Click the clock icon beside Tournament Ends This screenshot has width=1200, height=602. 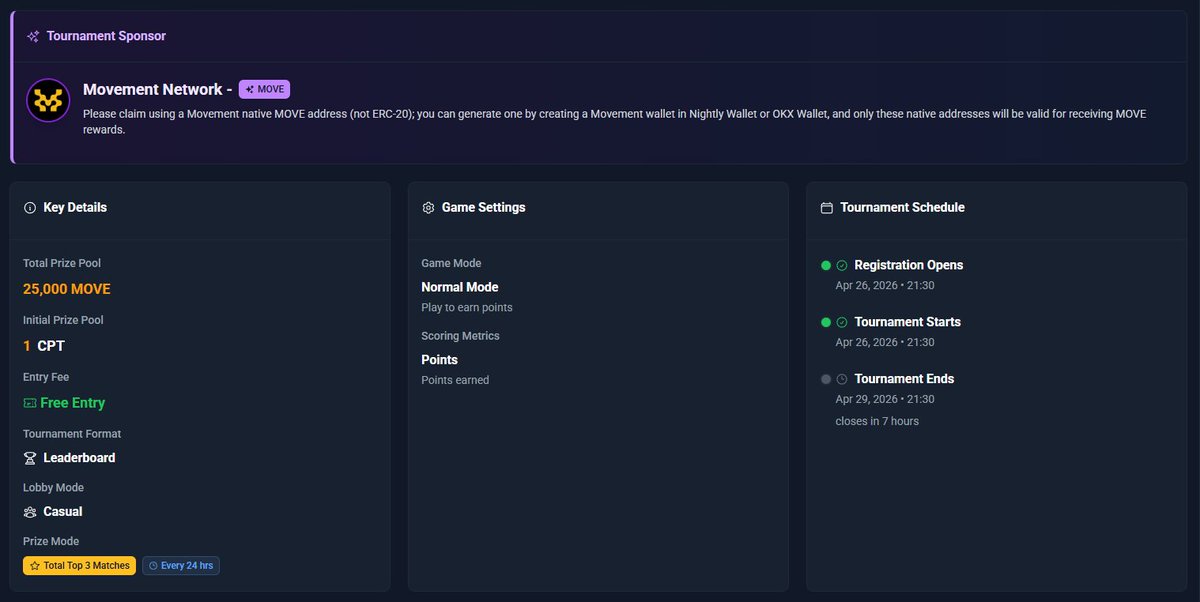point(842,380)
